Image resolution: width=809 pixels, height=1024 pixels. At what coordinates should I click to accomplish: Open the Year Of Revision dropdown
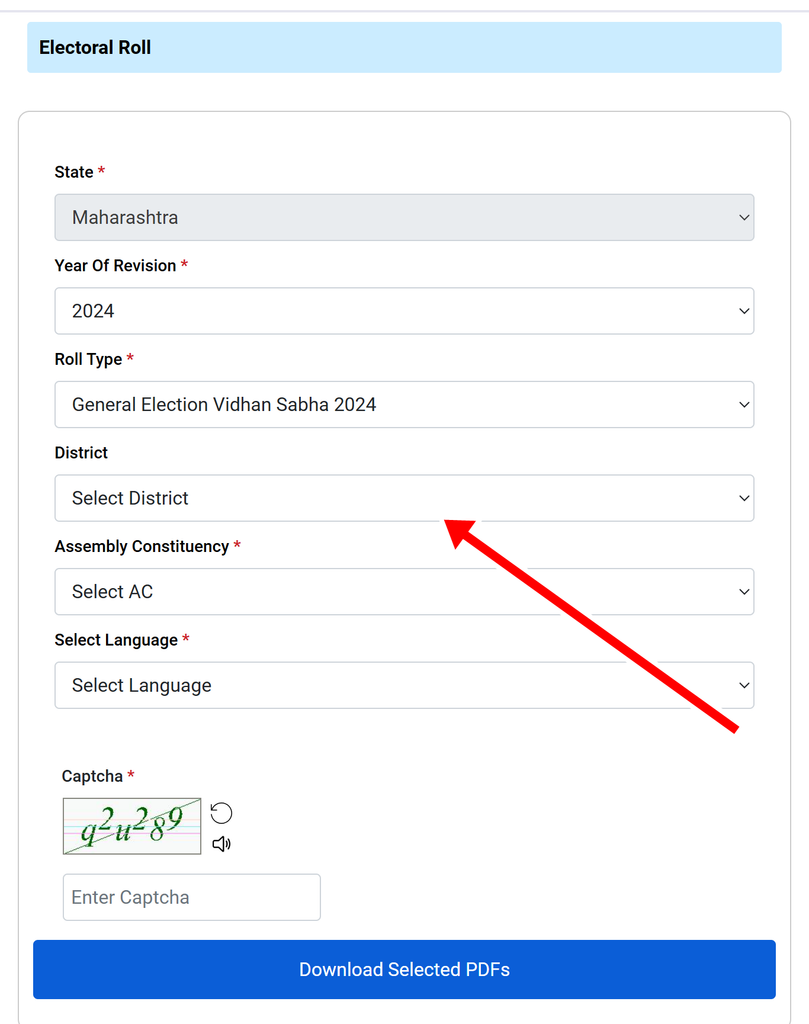404,311
